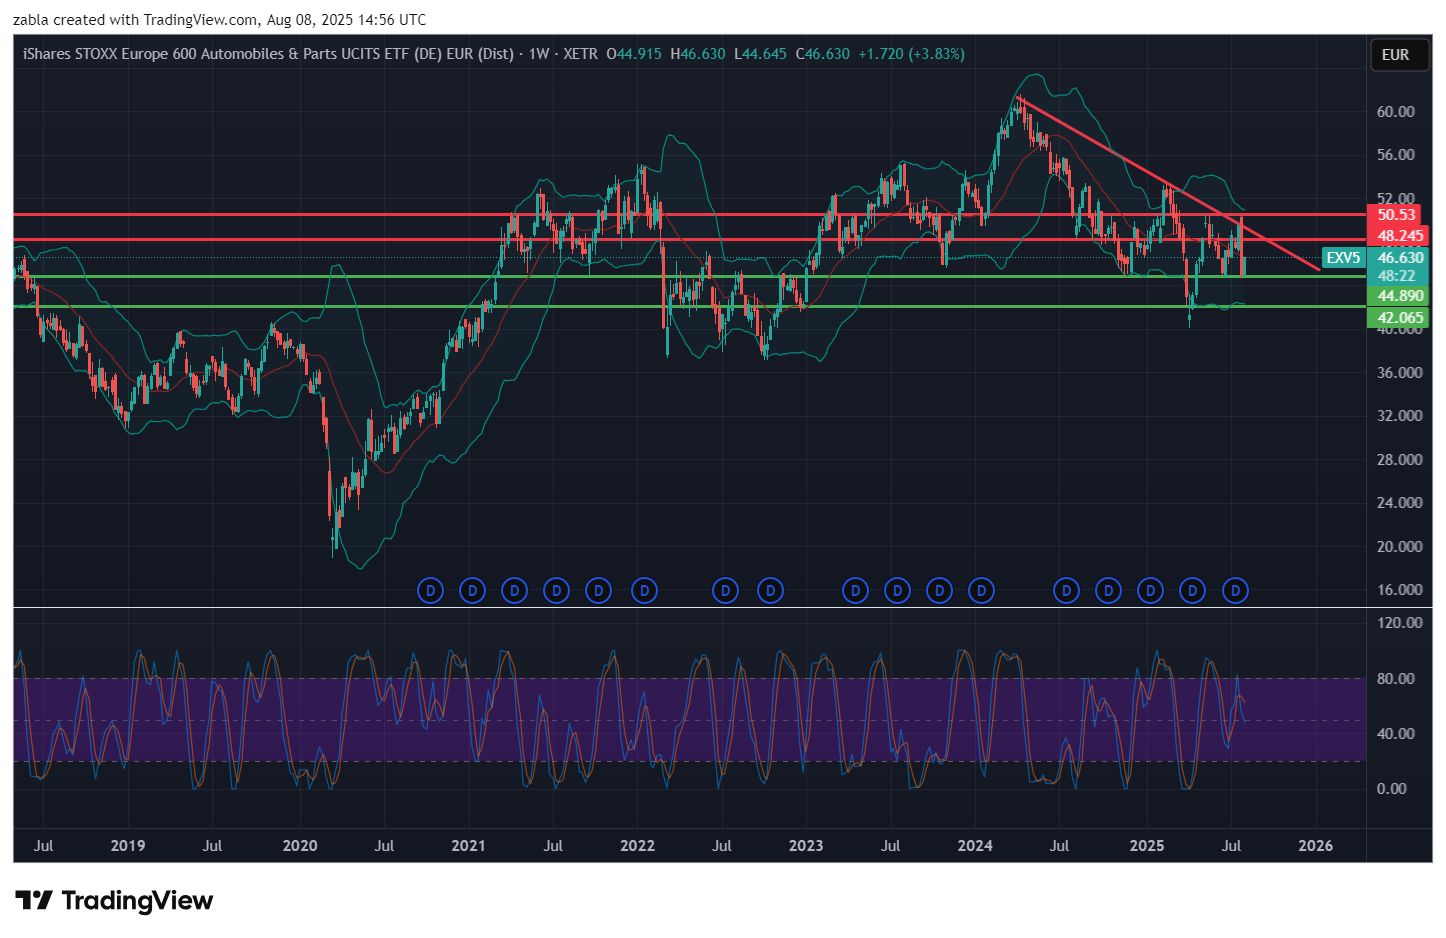Click the dividend D marker above Jul 2022
The width and height of the screenshot is (1446, 938).
(725, 591)
